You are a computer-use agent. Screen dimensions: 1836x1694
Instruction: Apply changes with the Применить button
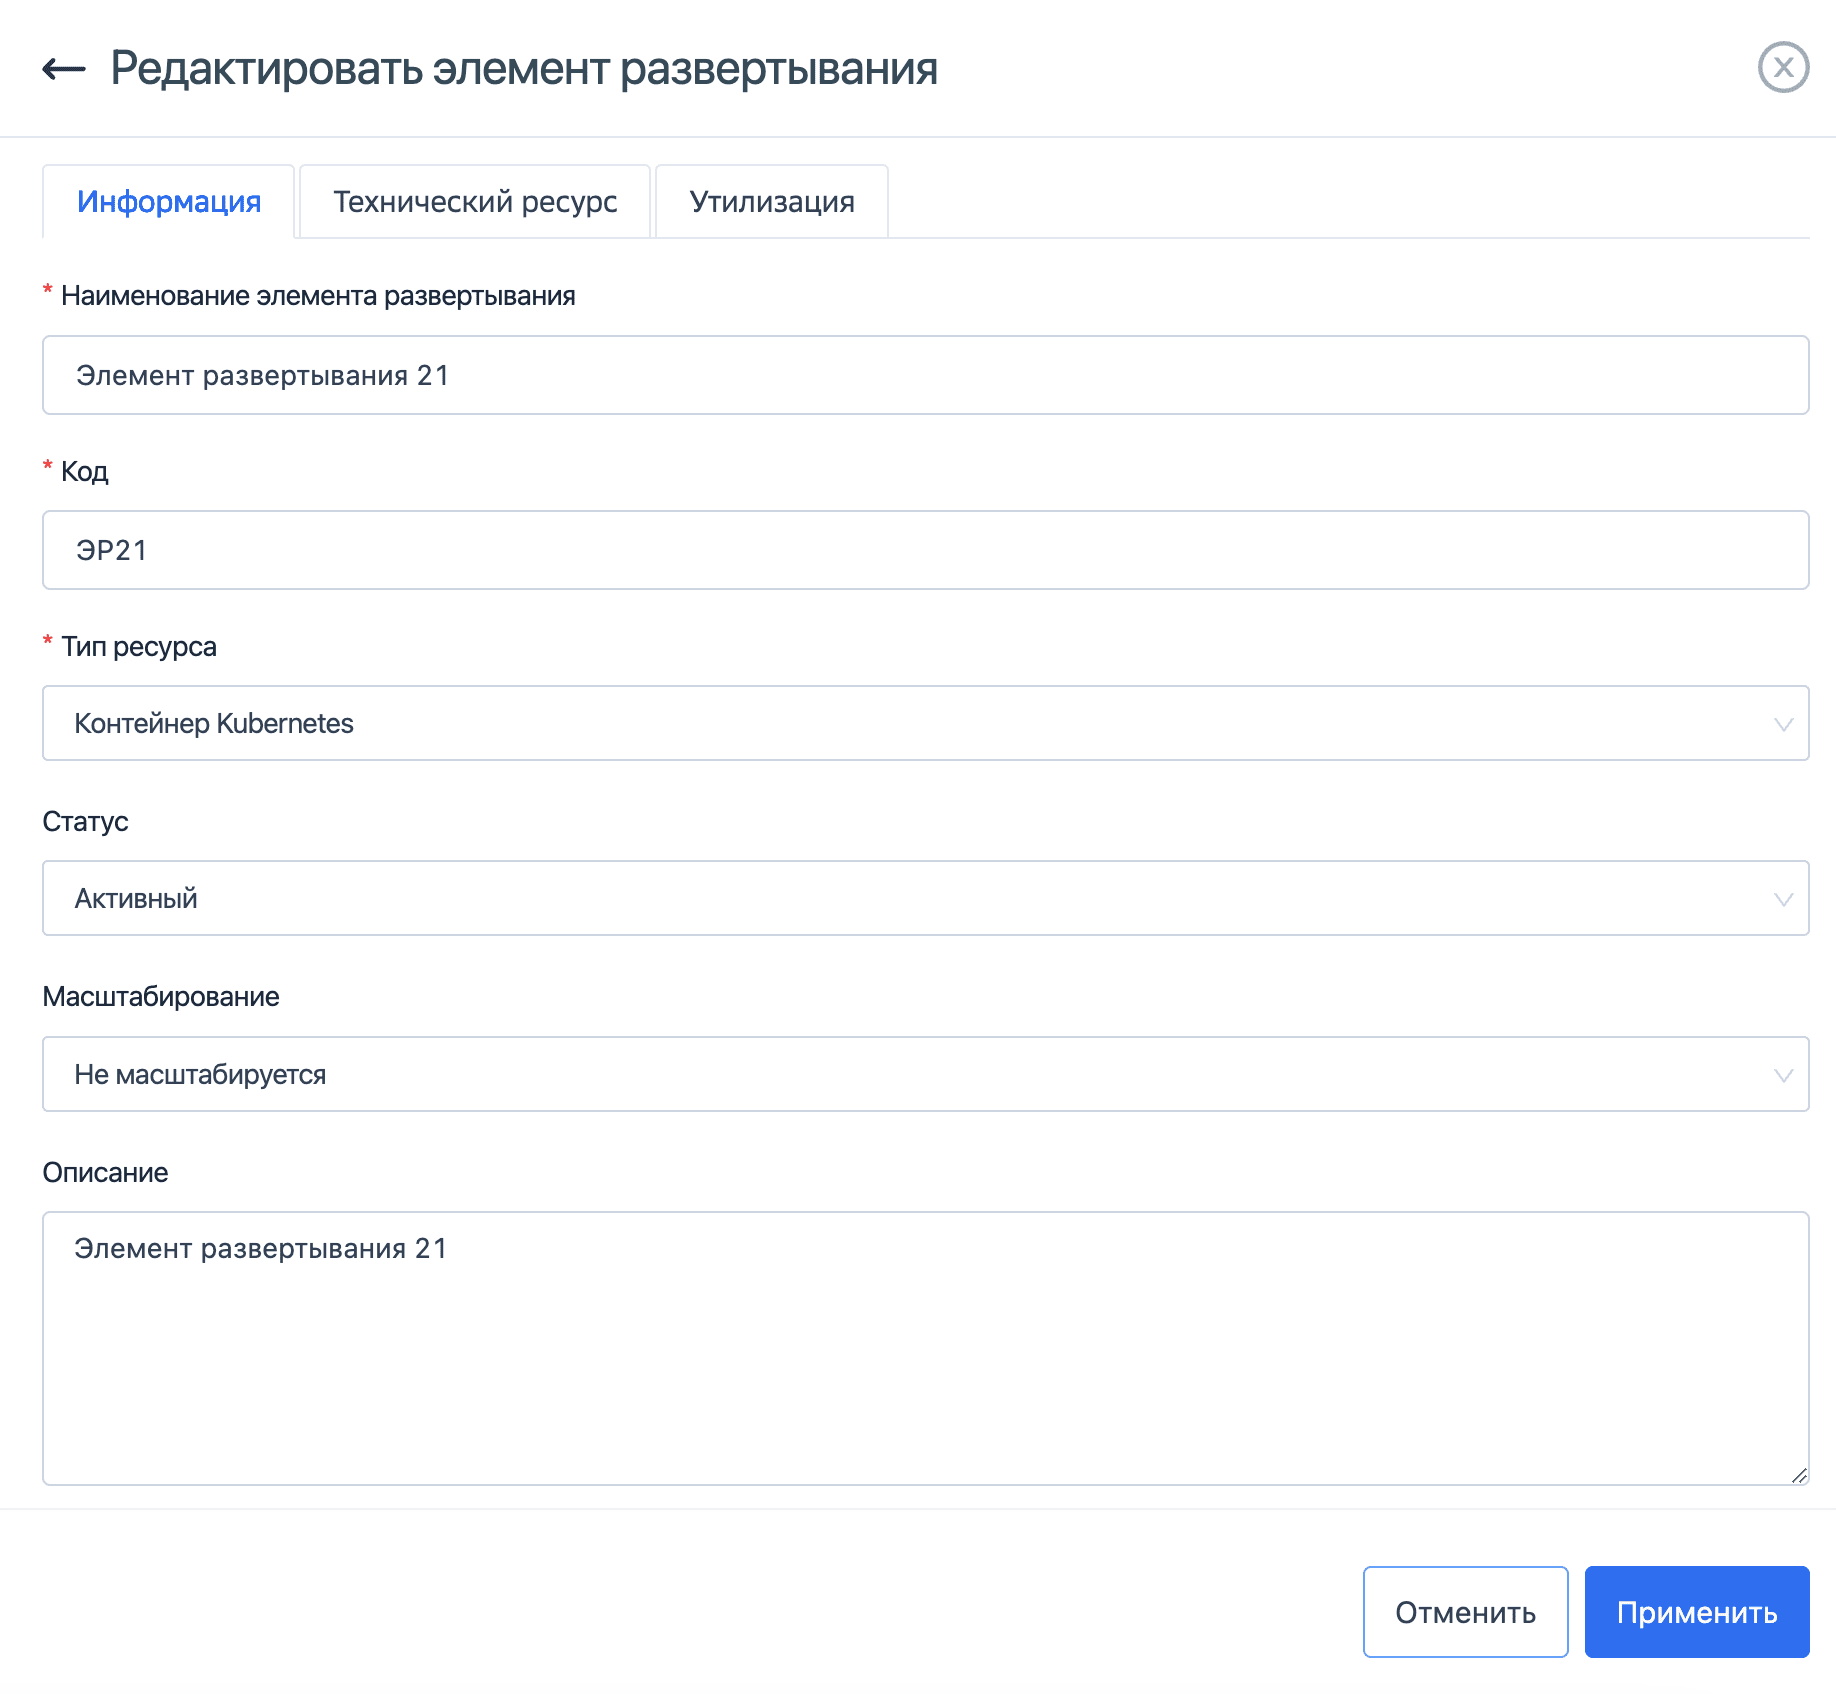point(1696,1611)
